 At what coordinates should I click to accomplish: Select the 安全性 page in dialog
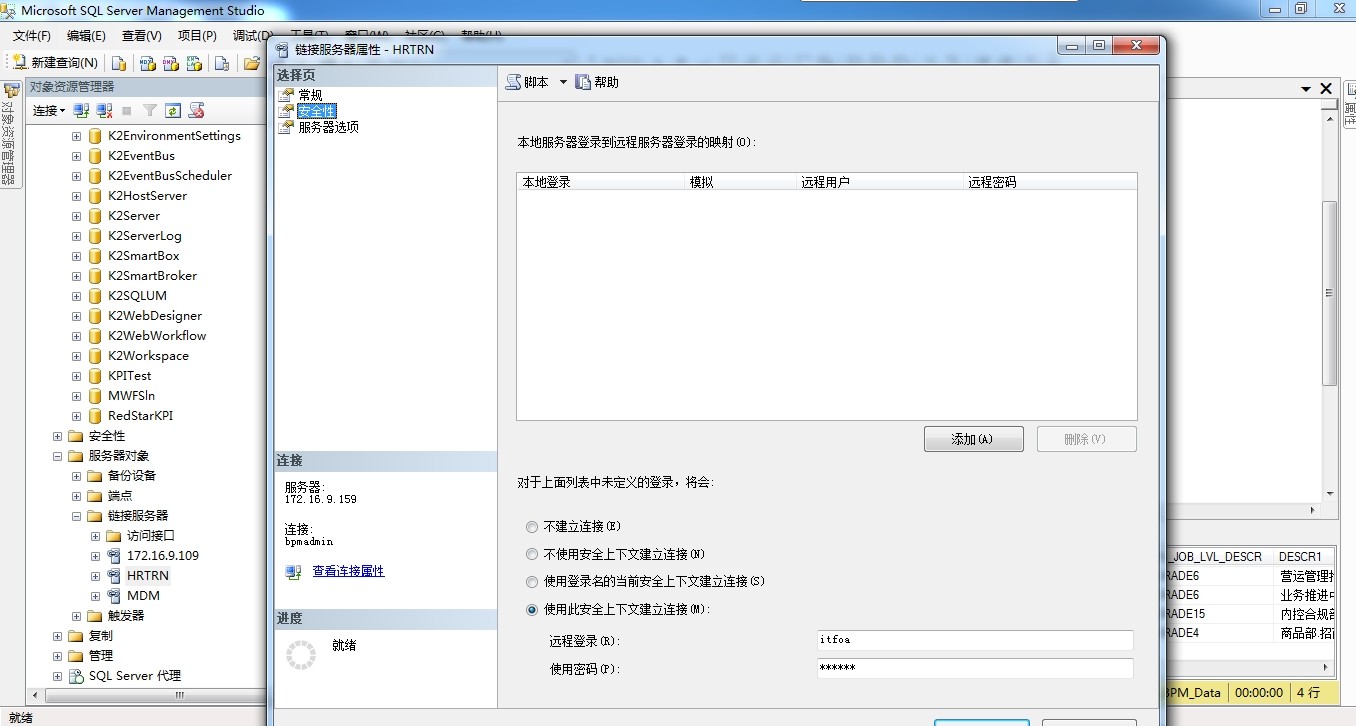click(x=316, y=111)
